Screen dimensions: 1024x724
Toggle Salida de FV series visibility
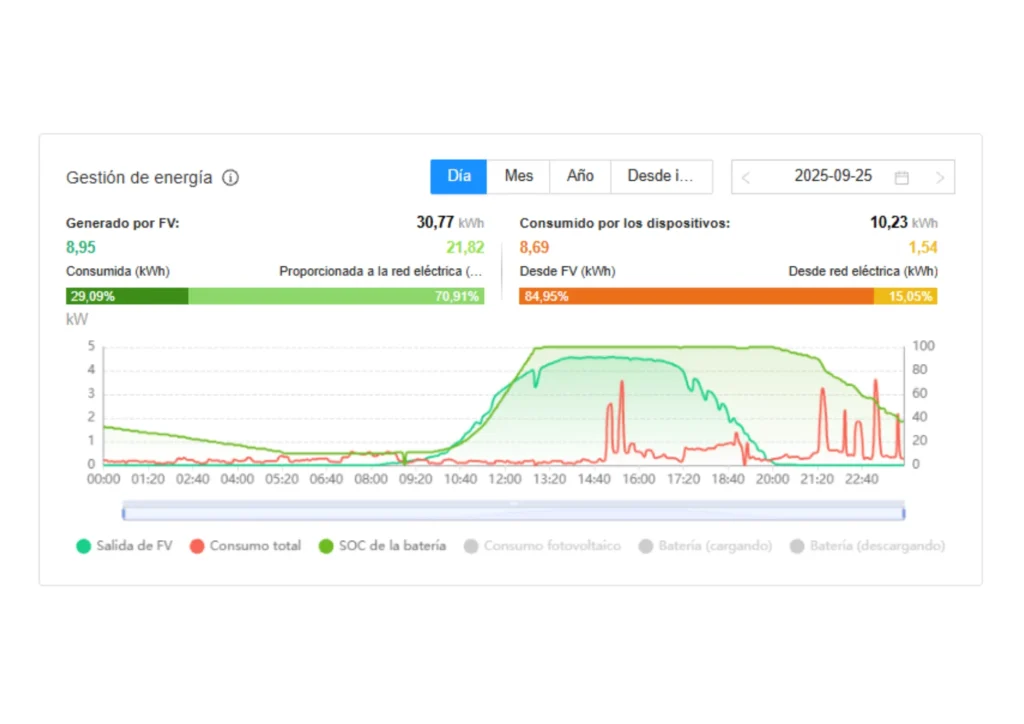point(134,546)
